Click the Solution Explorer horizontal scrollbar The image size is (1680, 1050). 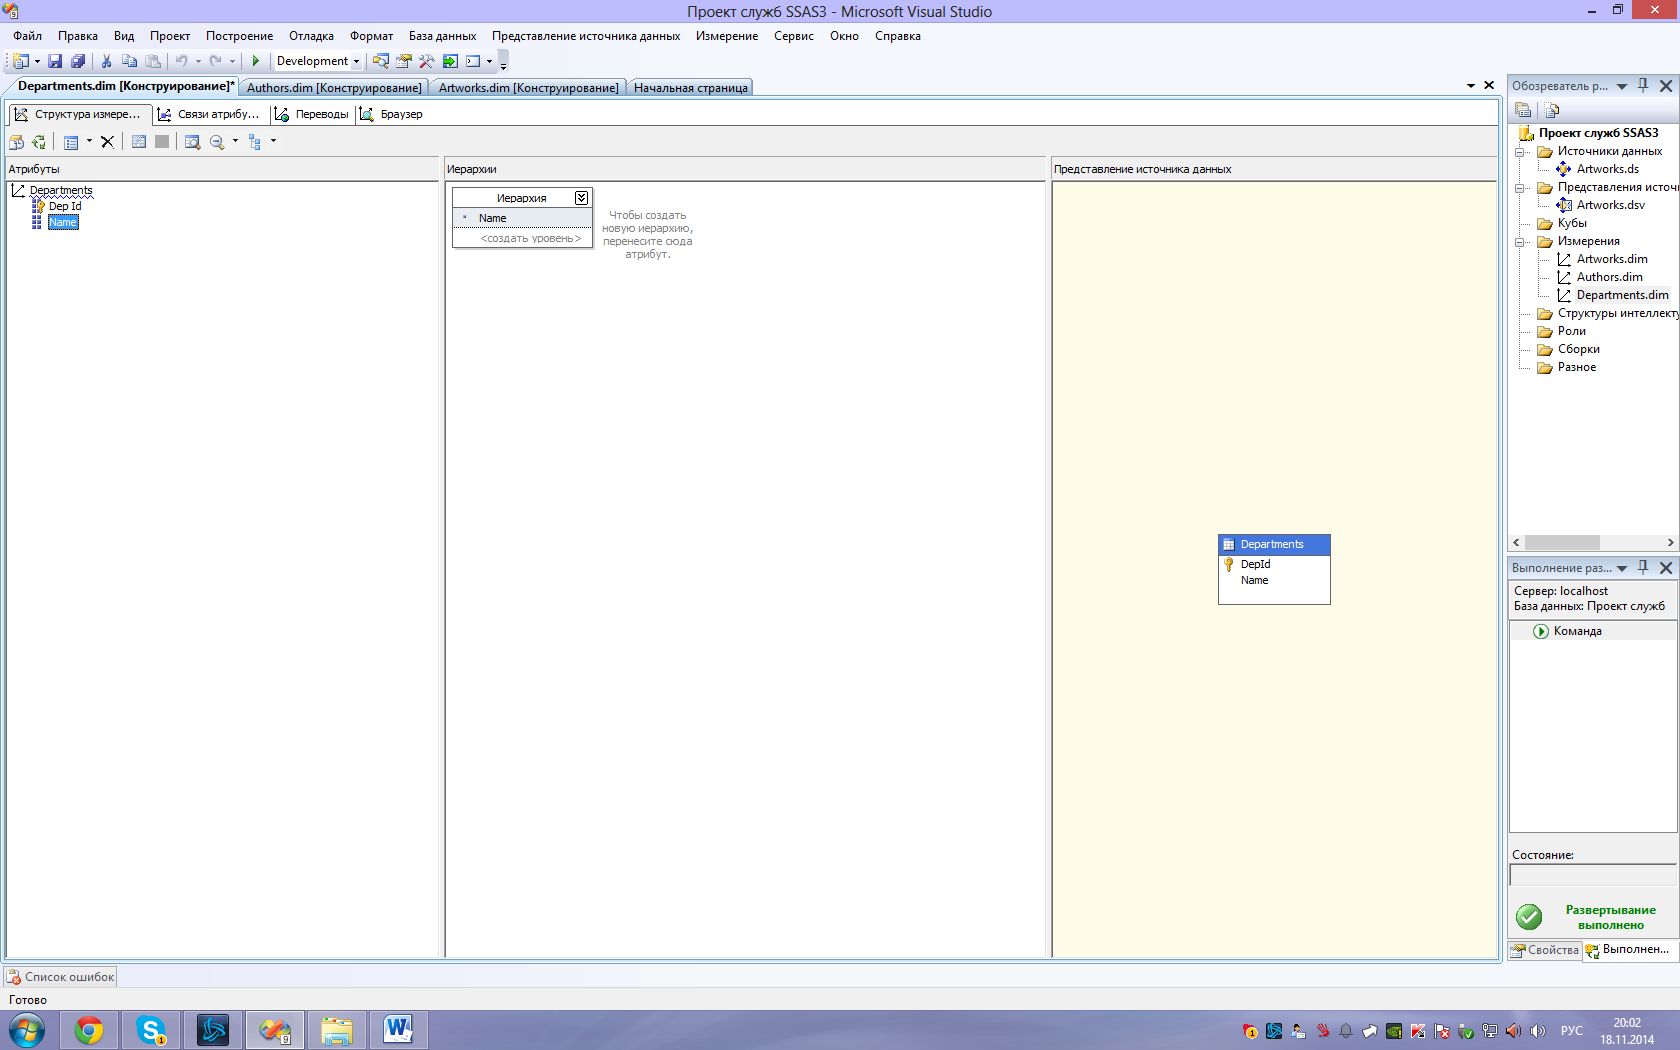(1594, 543)
